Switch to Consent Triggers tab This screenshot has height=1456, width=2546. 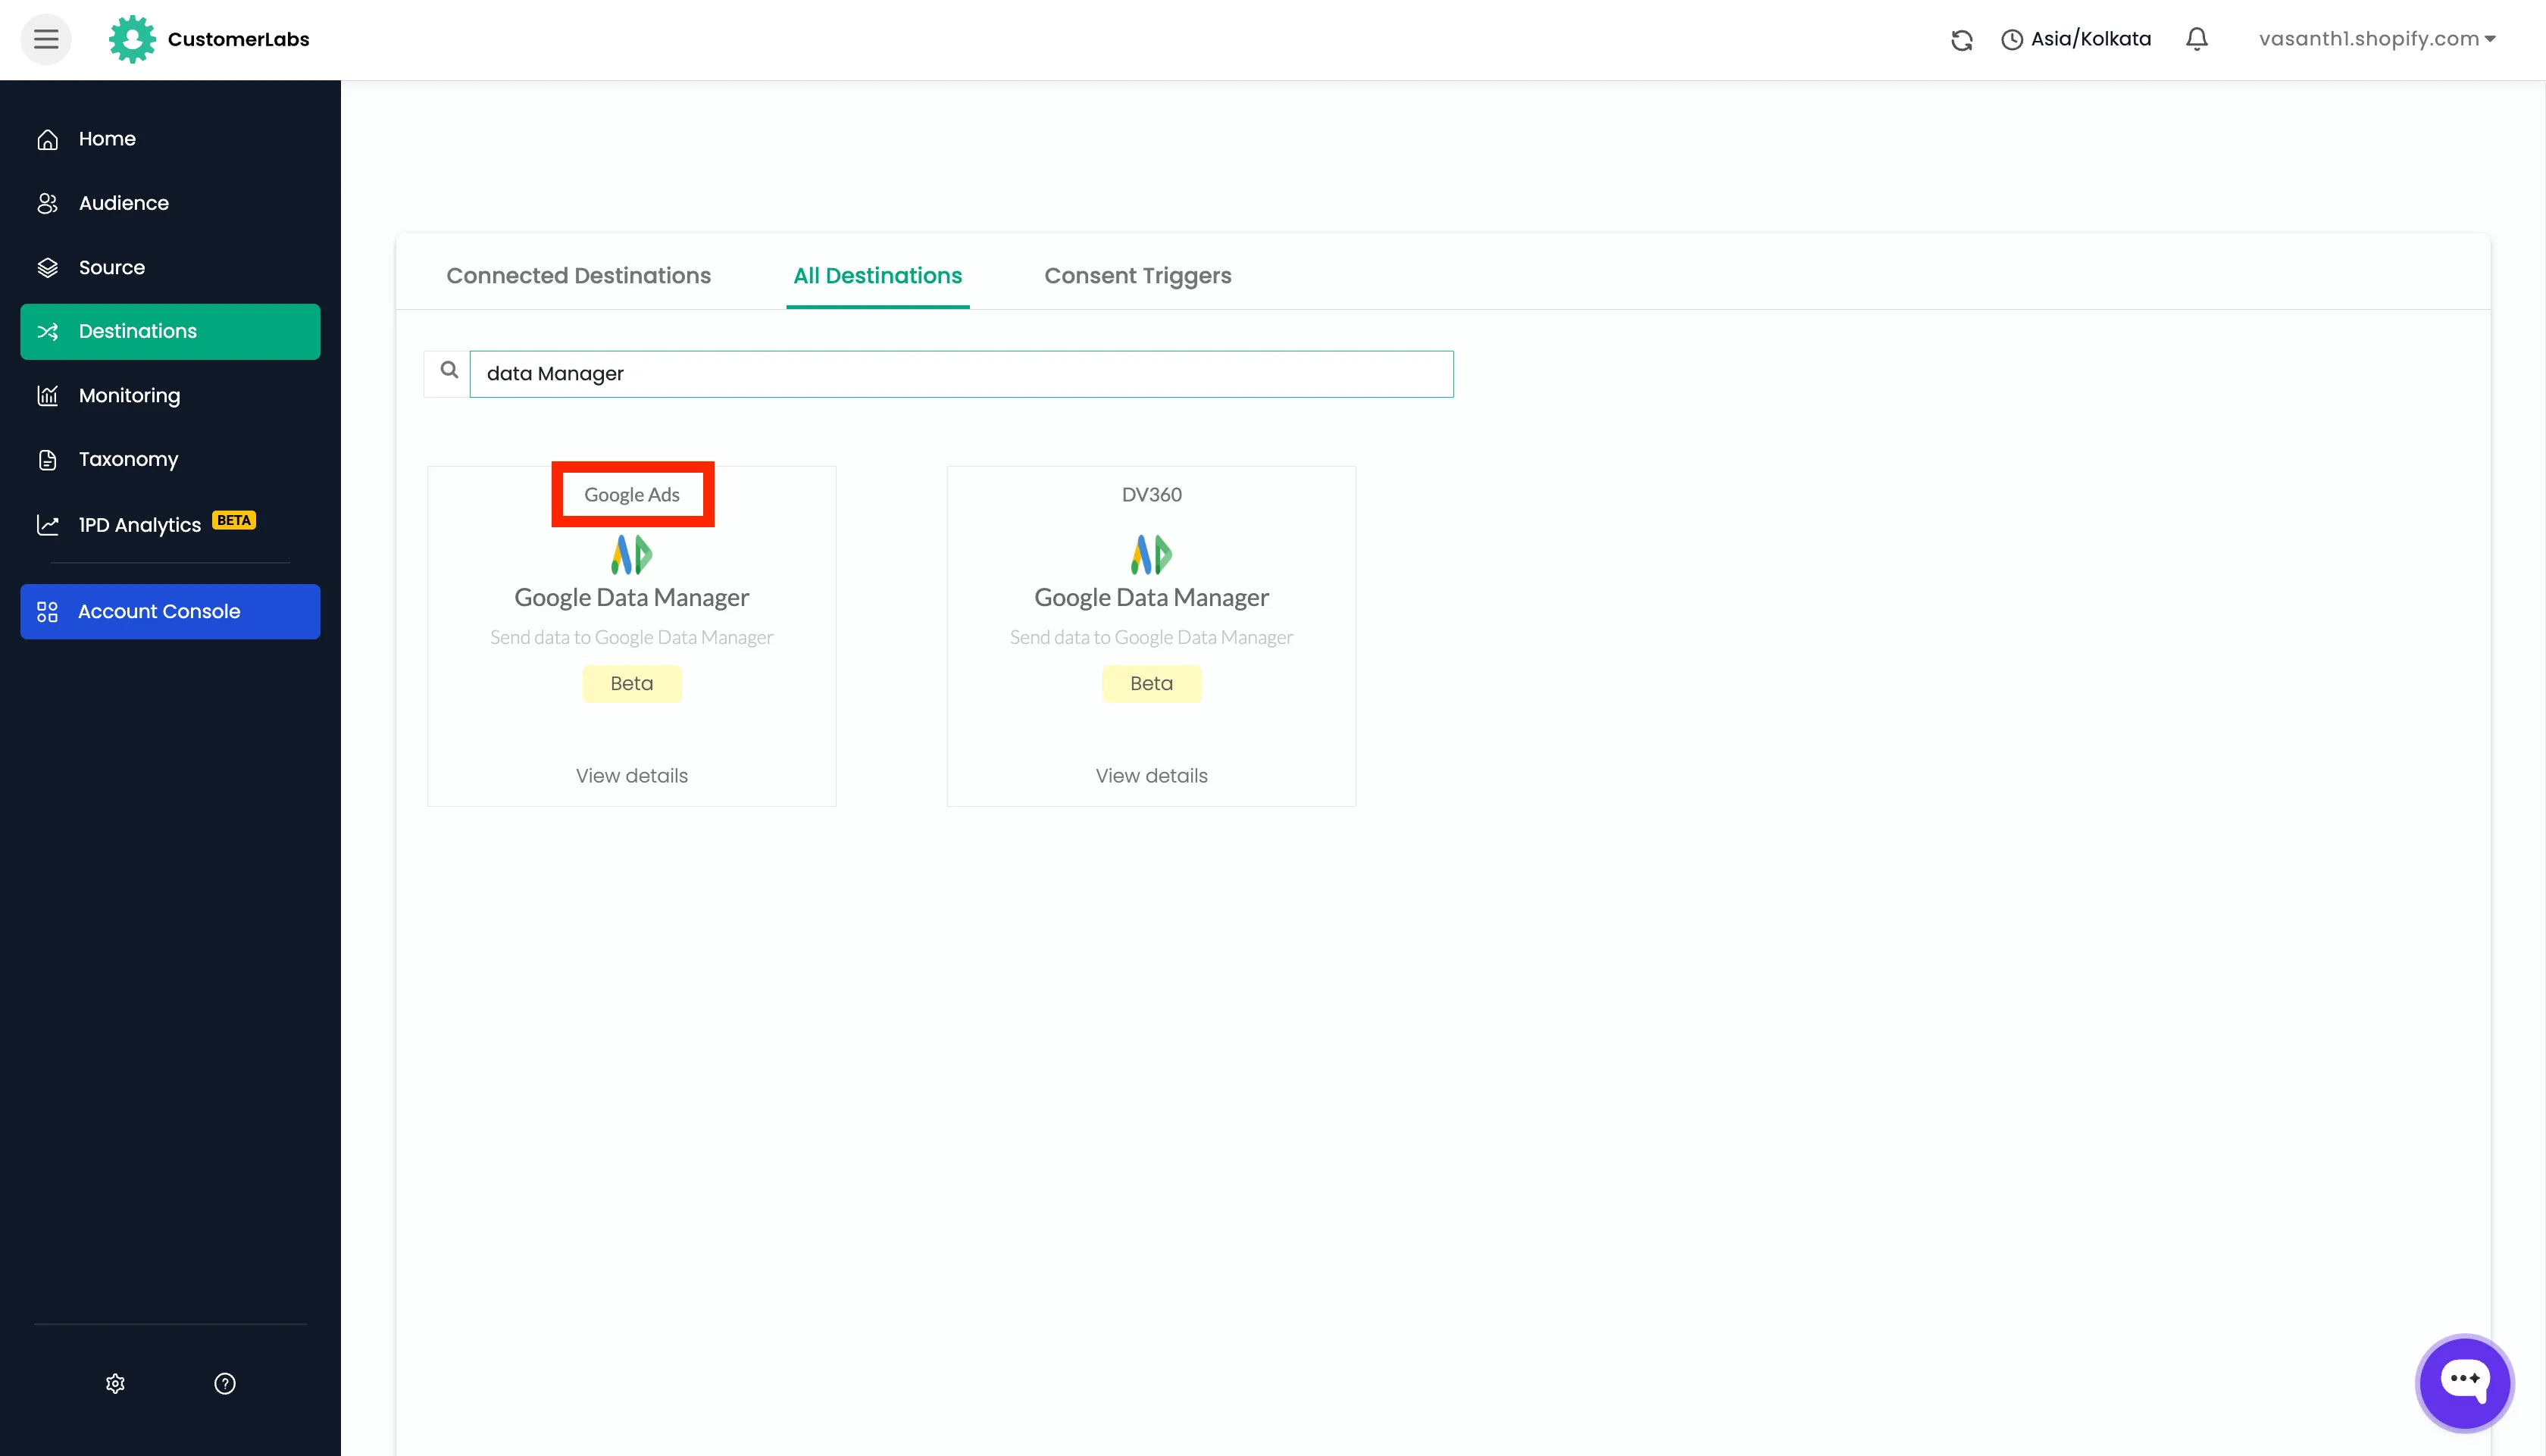tap(1138, 276)
